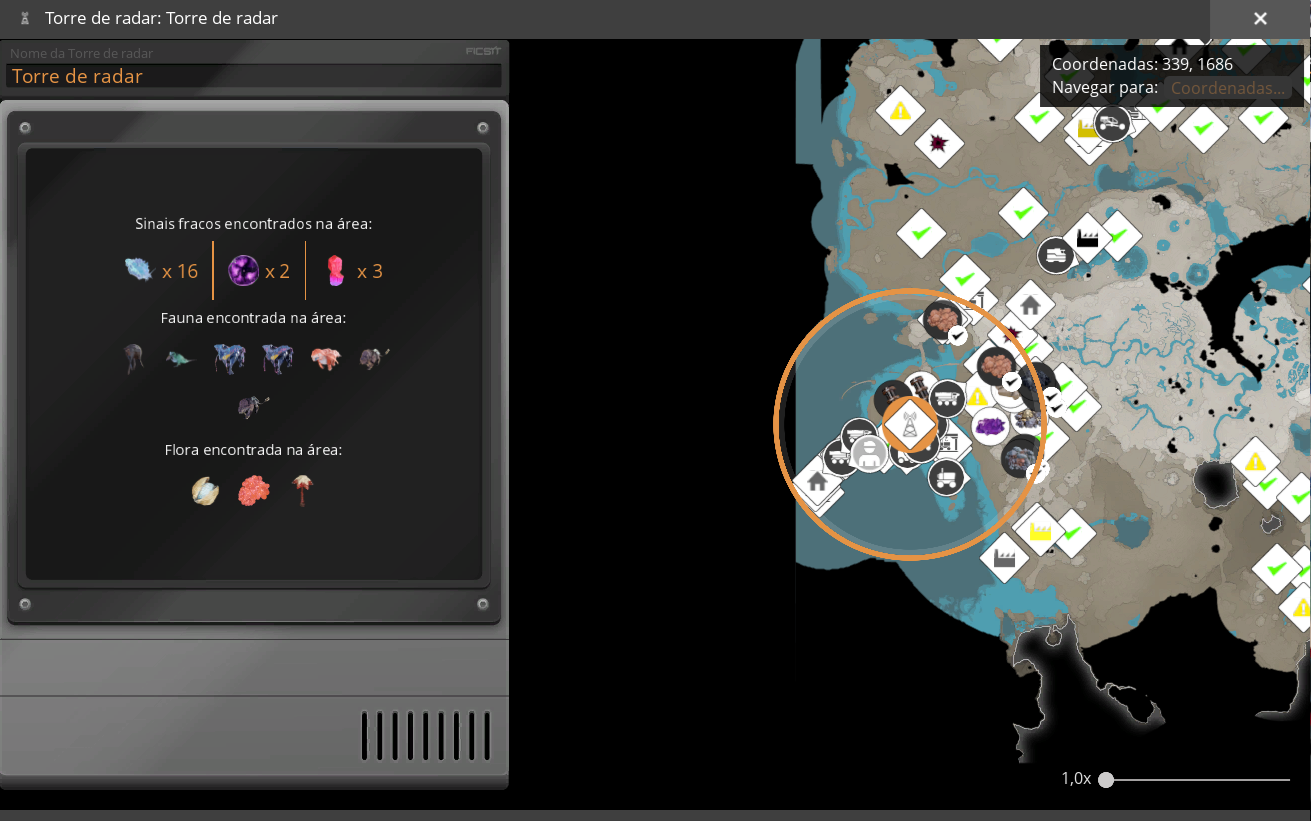The height and width of the screenshot is (821, 1311).
Task: Click the "Sinais fracos encontrados na área:" heading
Action: 254,224
